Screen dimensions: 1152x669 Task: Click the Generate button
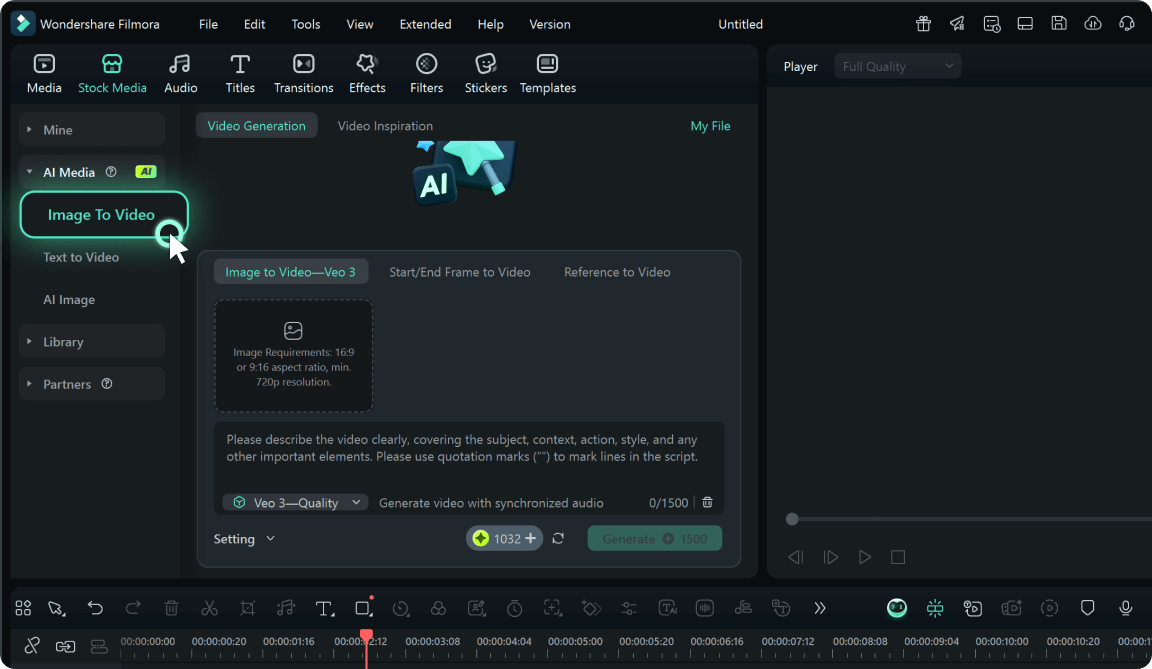pyautogui.click(x=655, y=538)
